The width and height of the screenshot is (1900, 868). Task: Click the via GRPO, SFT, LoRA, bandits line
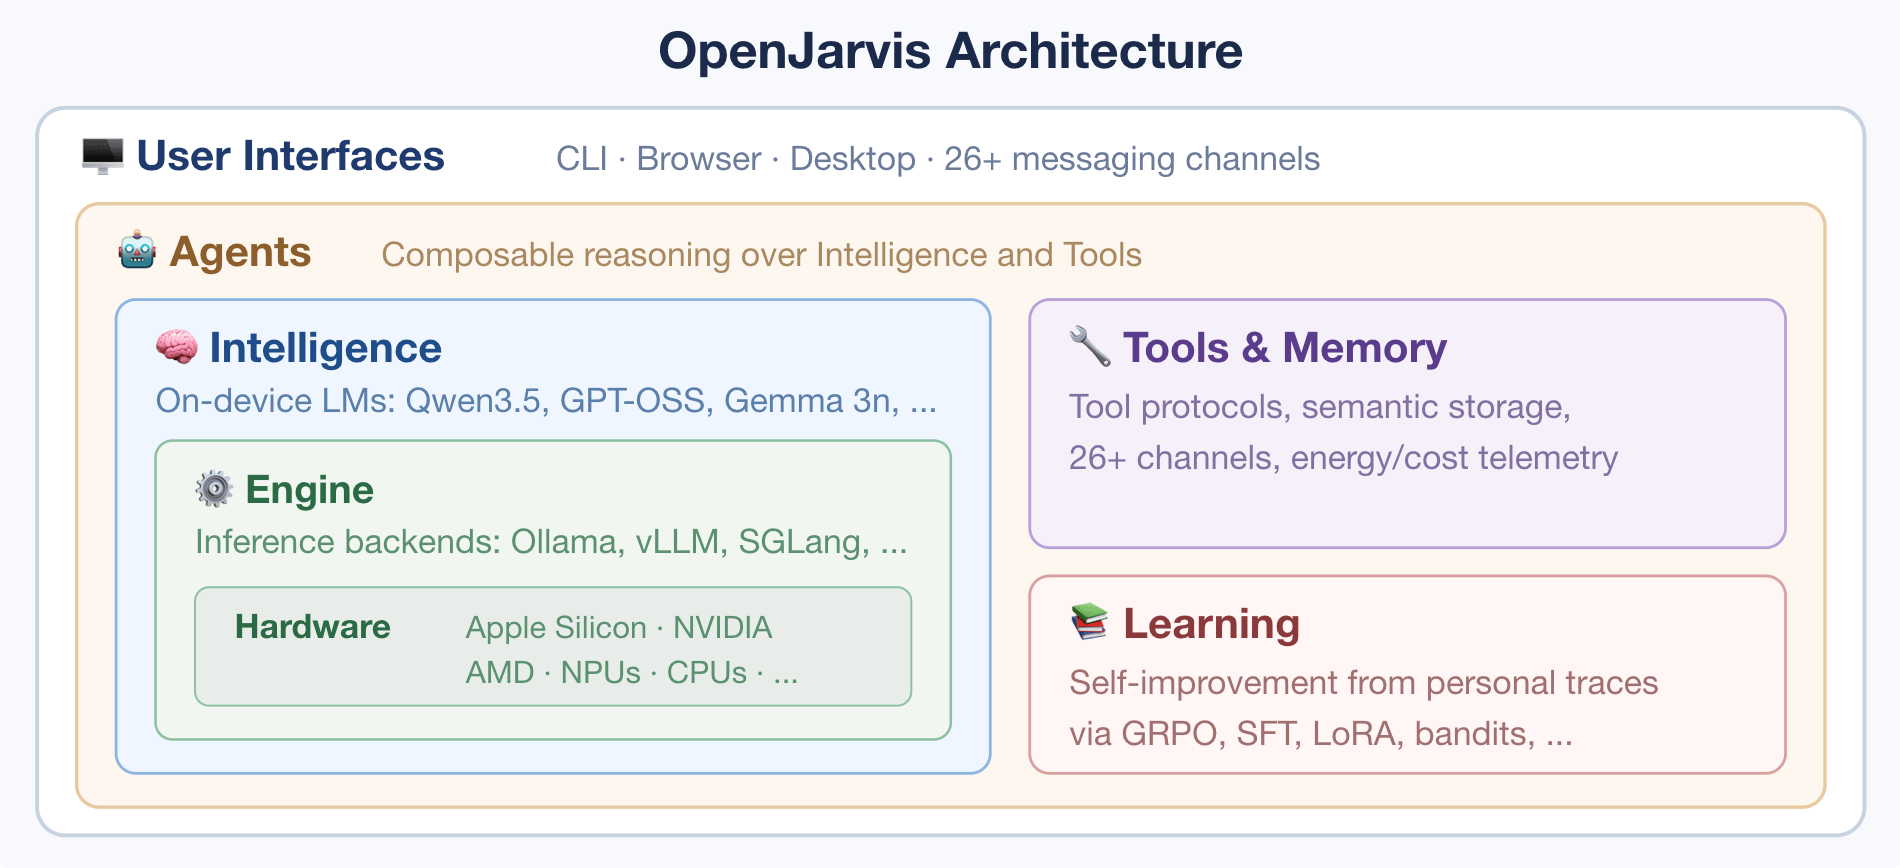click(1321, 734)
